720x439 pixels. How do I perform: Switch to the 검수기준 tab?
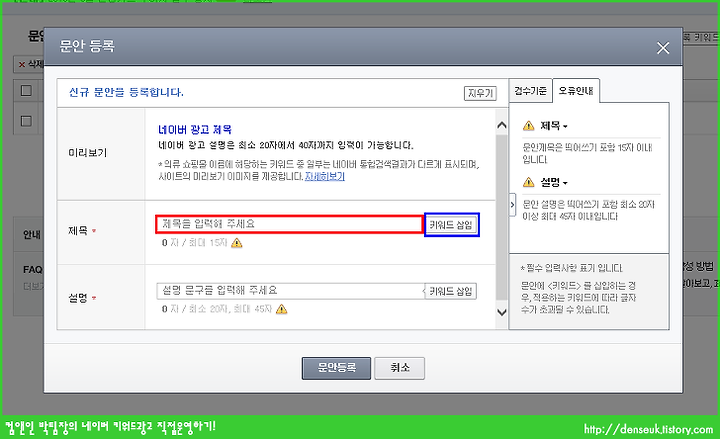coord(530,91)
